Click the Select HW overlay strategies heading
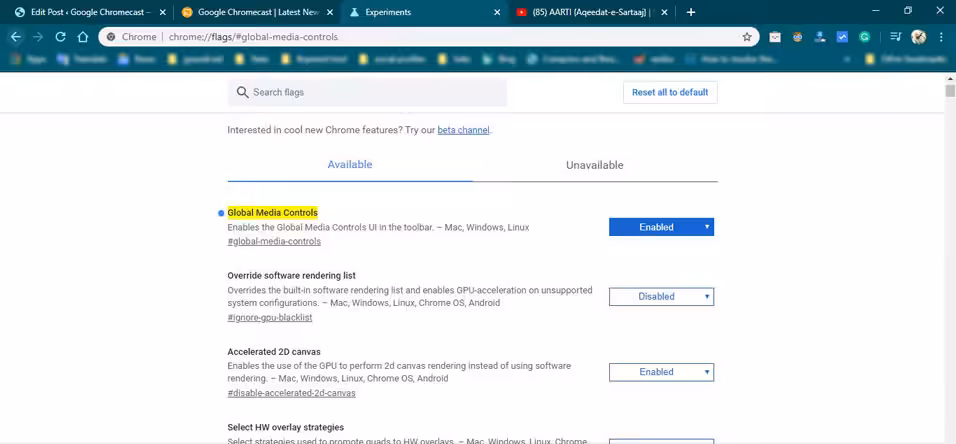956x444 pixels. click(x=285, y=428)
